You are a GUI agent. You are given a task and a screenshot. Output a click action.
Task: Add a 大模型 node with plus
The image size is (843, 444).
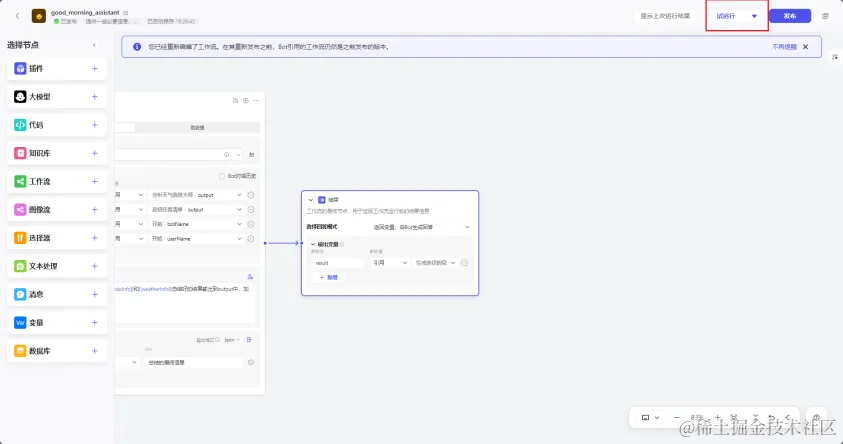tap(95, 97)
